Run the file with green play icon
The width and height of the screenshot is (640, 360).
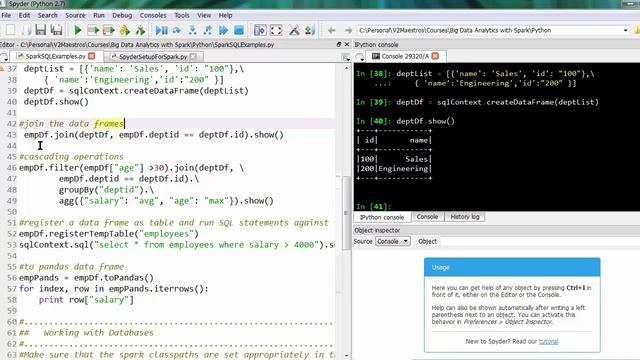(77, 30)
